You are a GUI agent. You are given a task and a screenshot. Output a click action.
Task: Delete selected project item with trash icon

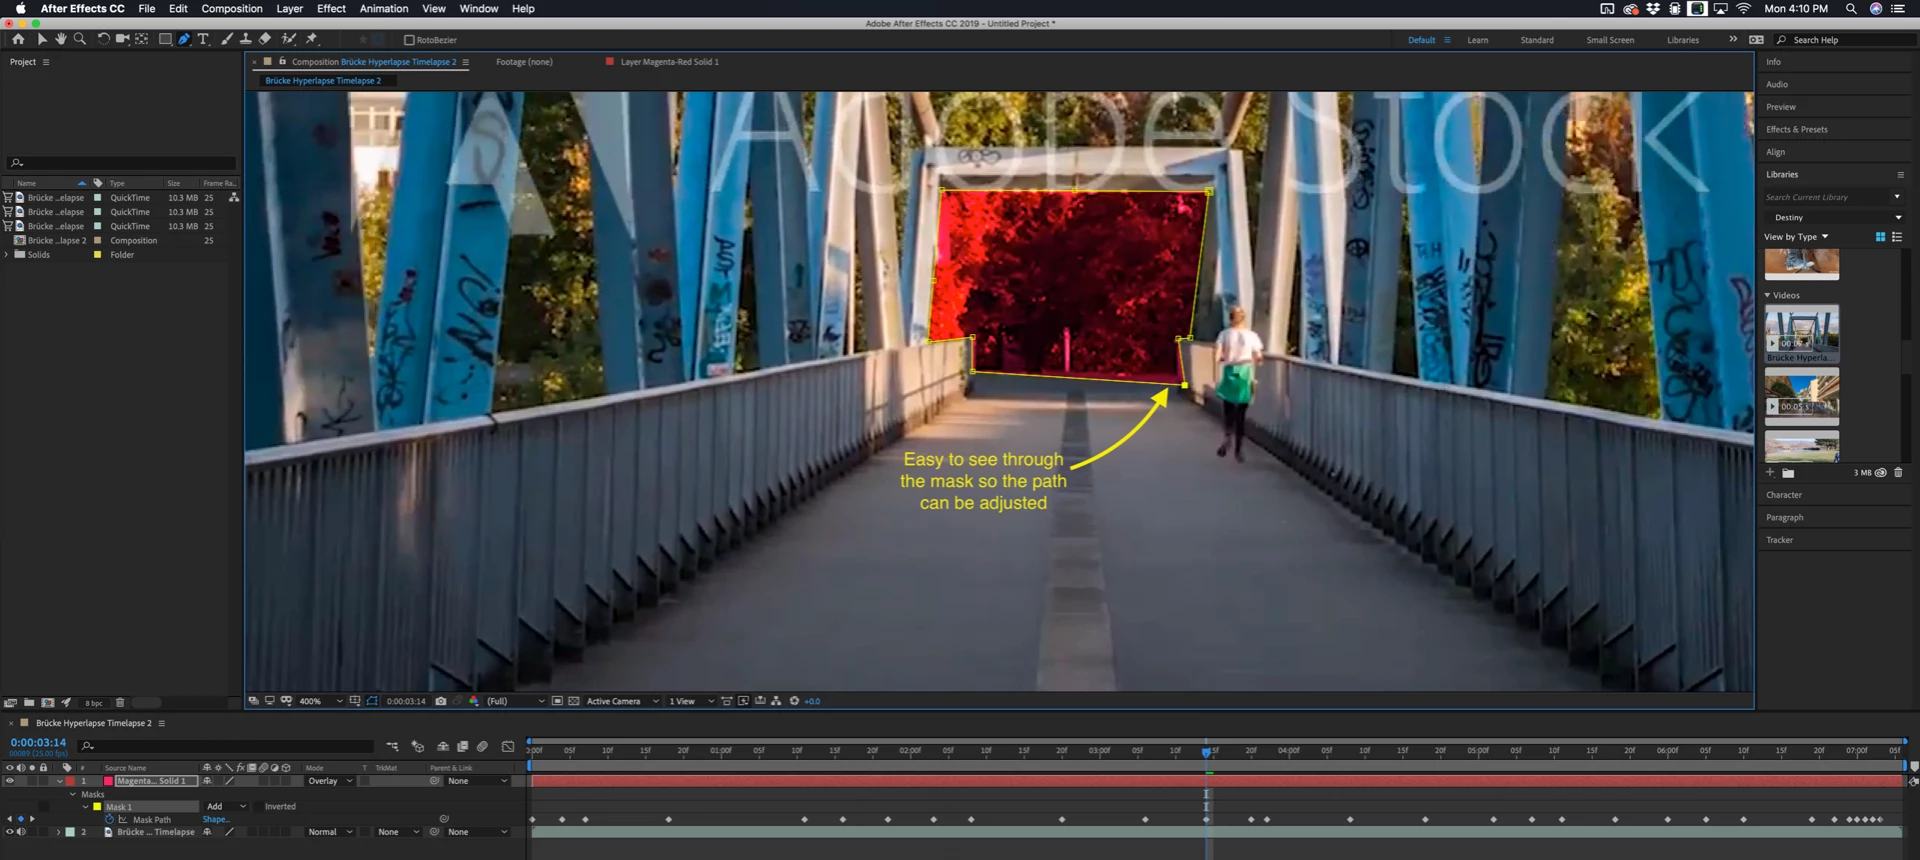click(x=120, y=703)
